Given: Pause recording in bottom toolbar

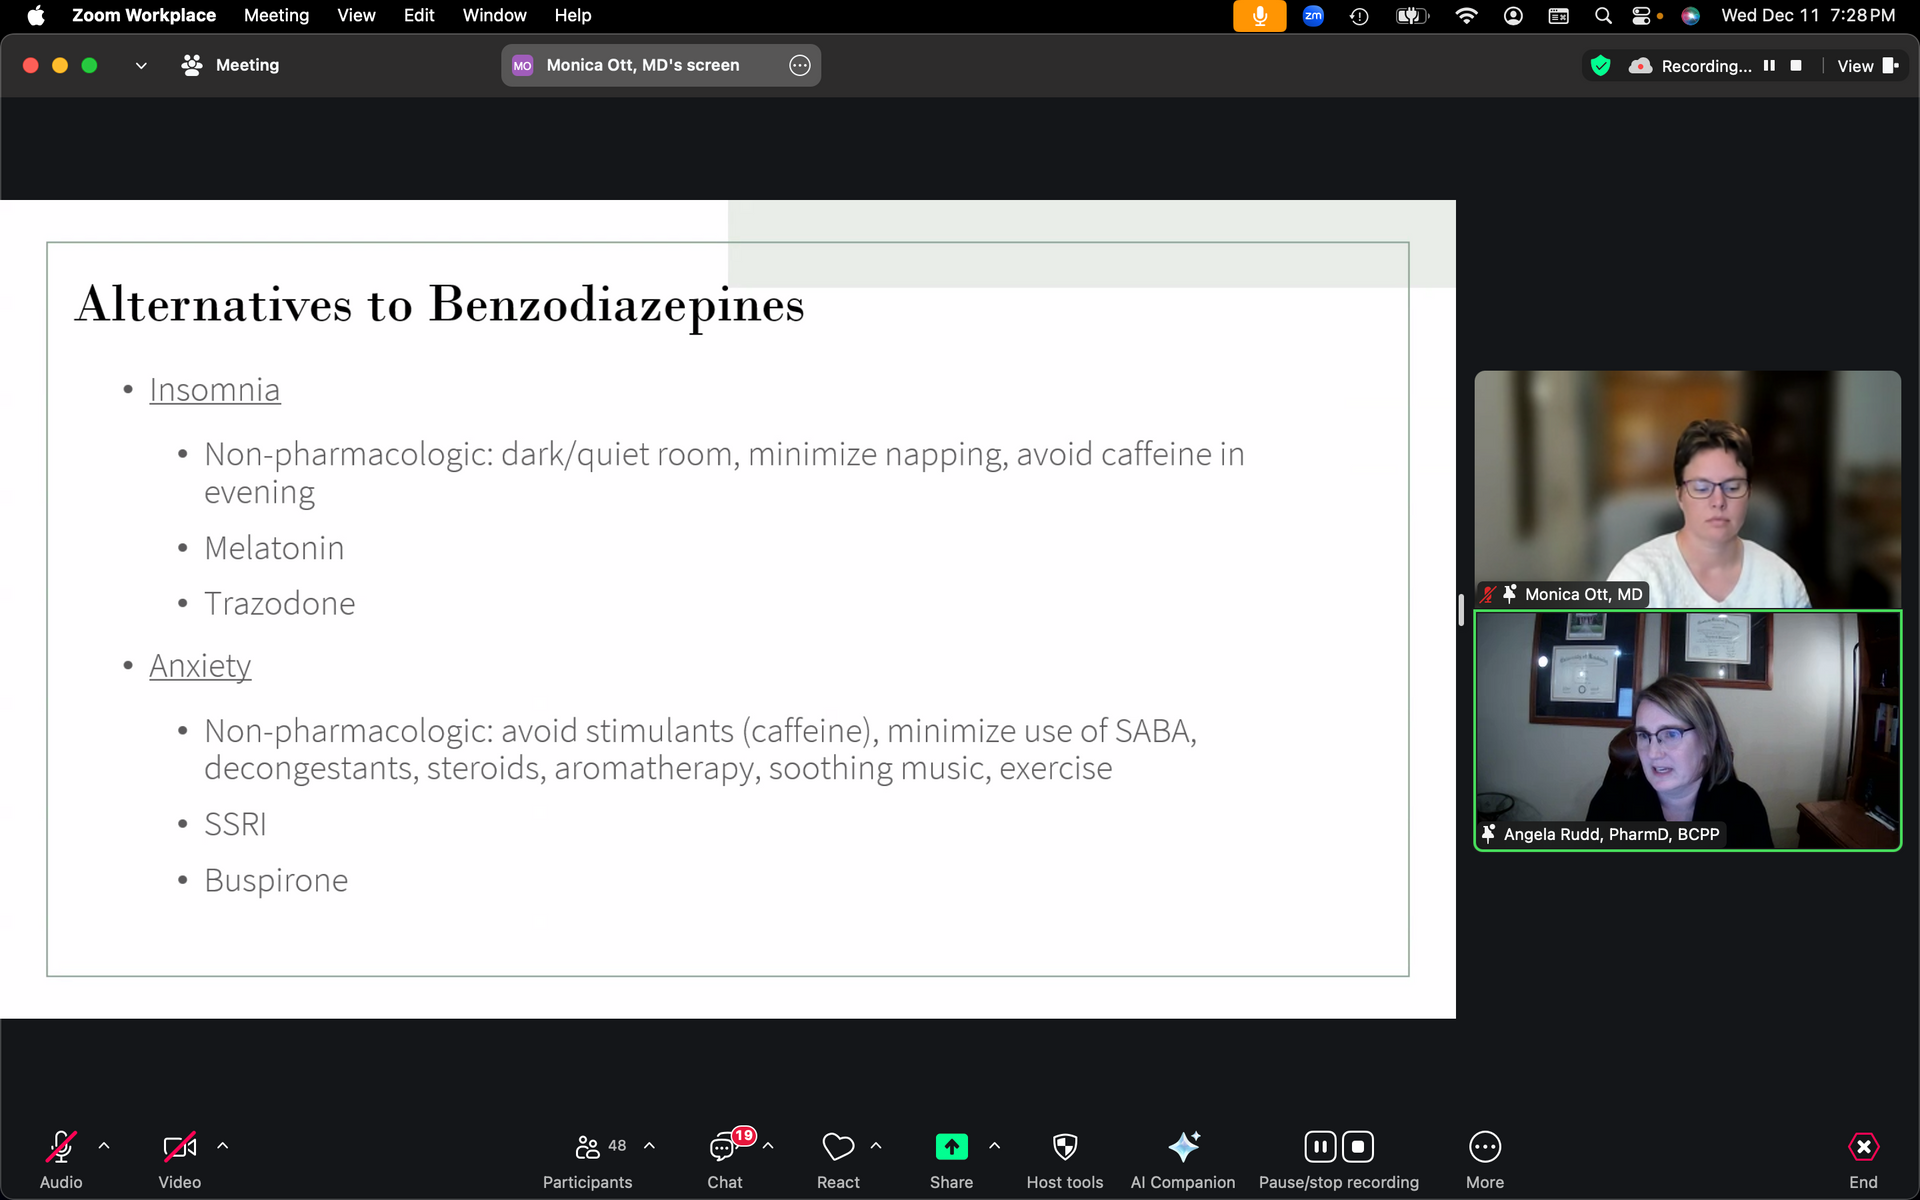Looking at the screenshot, I should [1320, 1147].
